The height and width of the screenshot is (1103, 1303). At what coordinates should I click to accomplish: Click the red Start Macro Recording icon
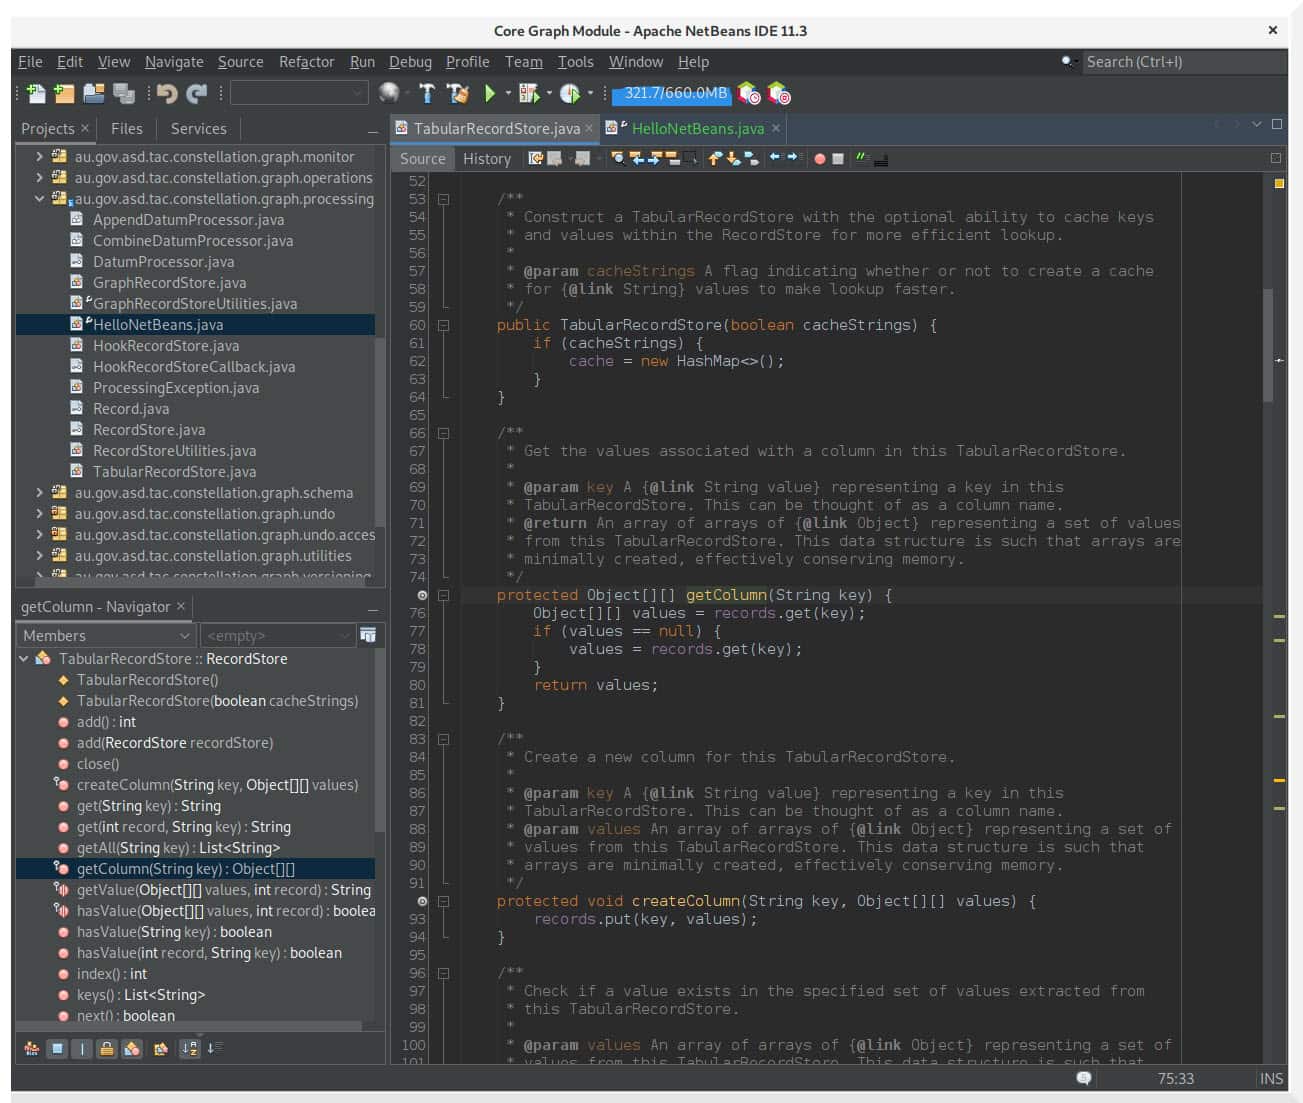click(x=820, y=158)
